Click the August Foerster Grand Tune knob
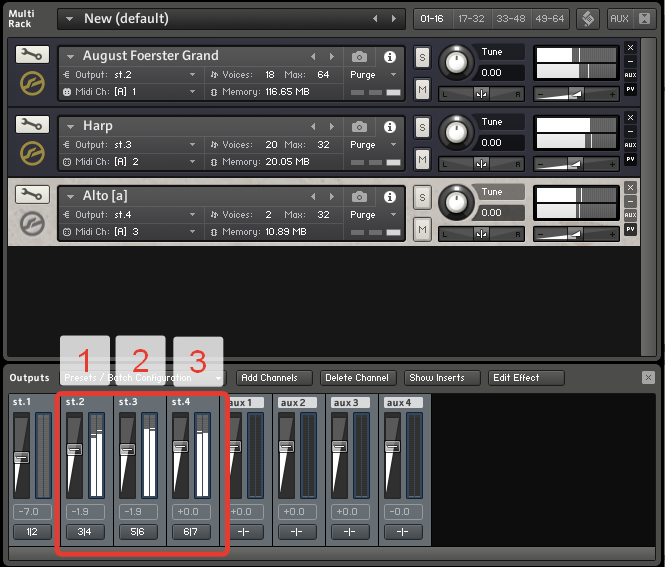Screen dimensions: 665x567 click(456, 63)
